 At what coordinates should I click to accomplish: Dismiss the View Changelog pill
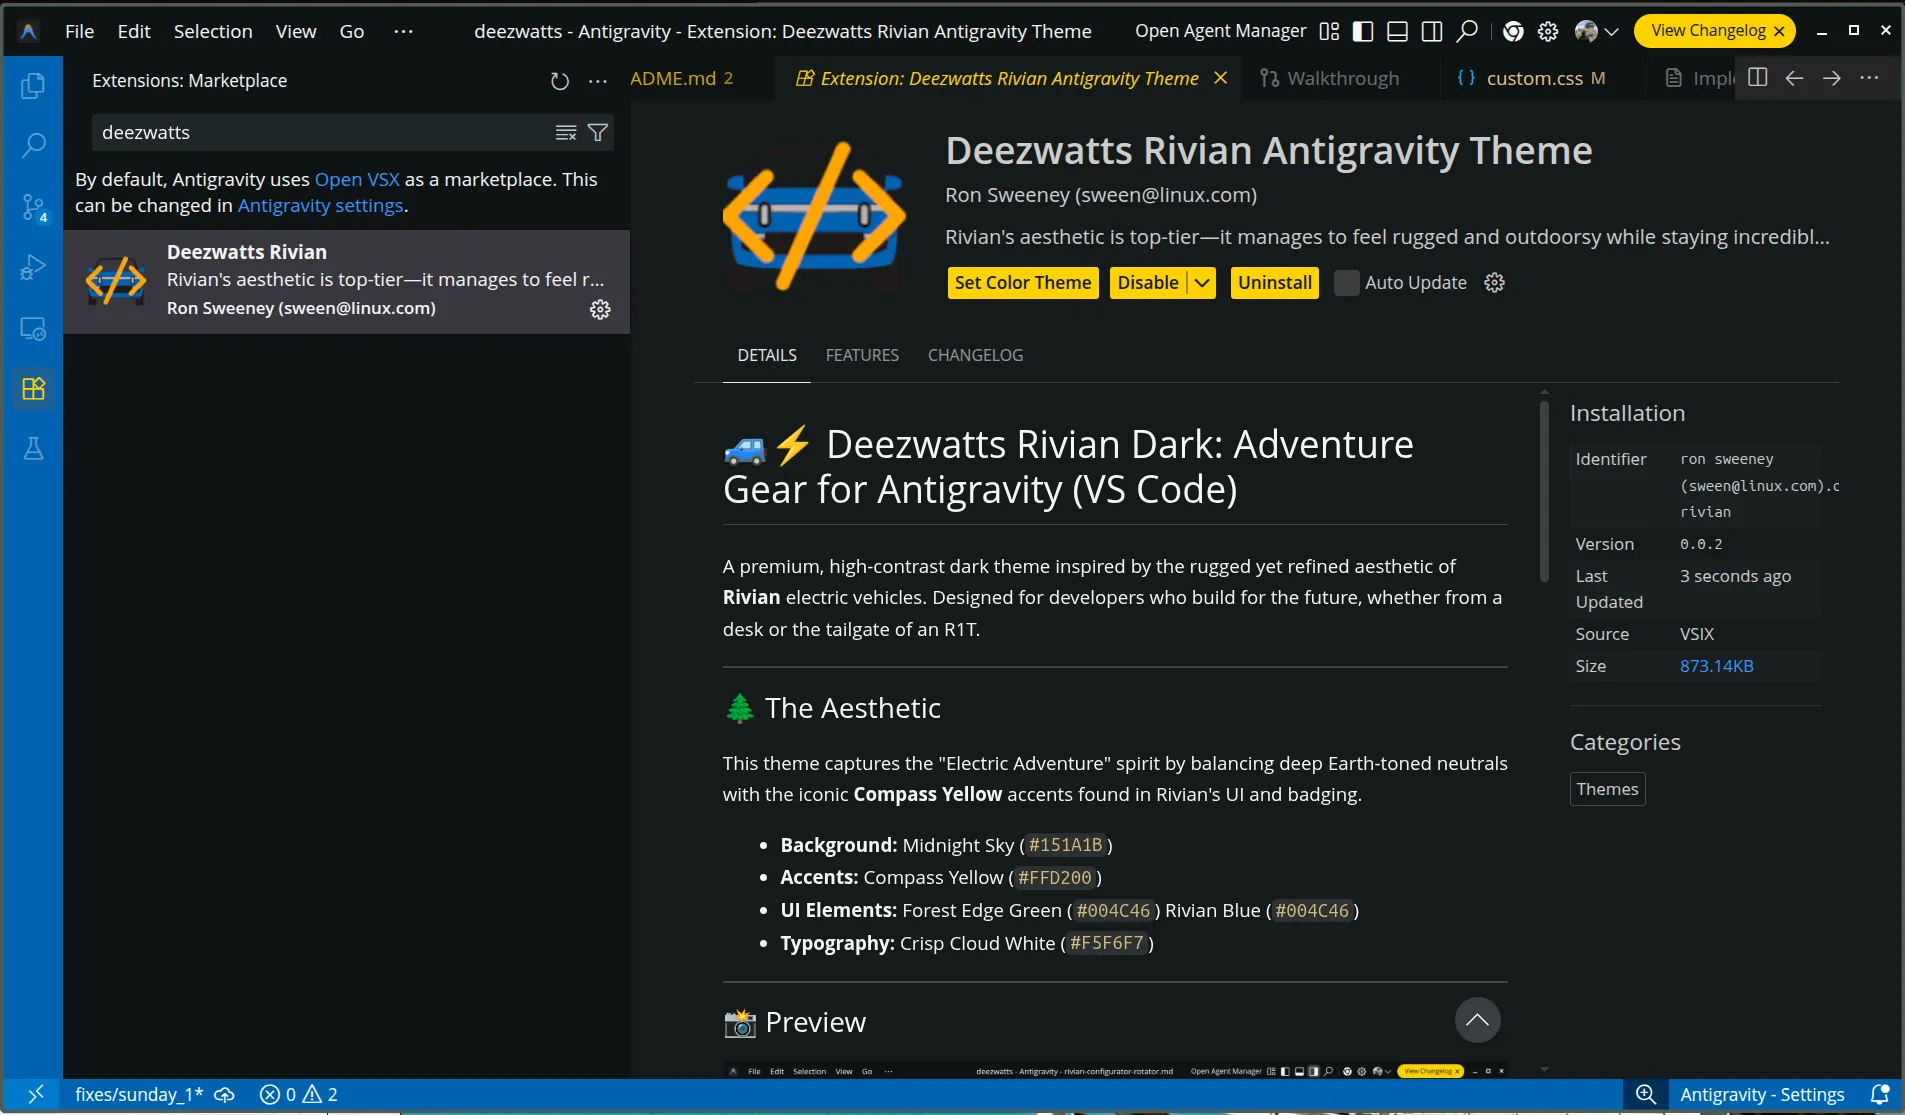point(1779,31)
